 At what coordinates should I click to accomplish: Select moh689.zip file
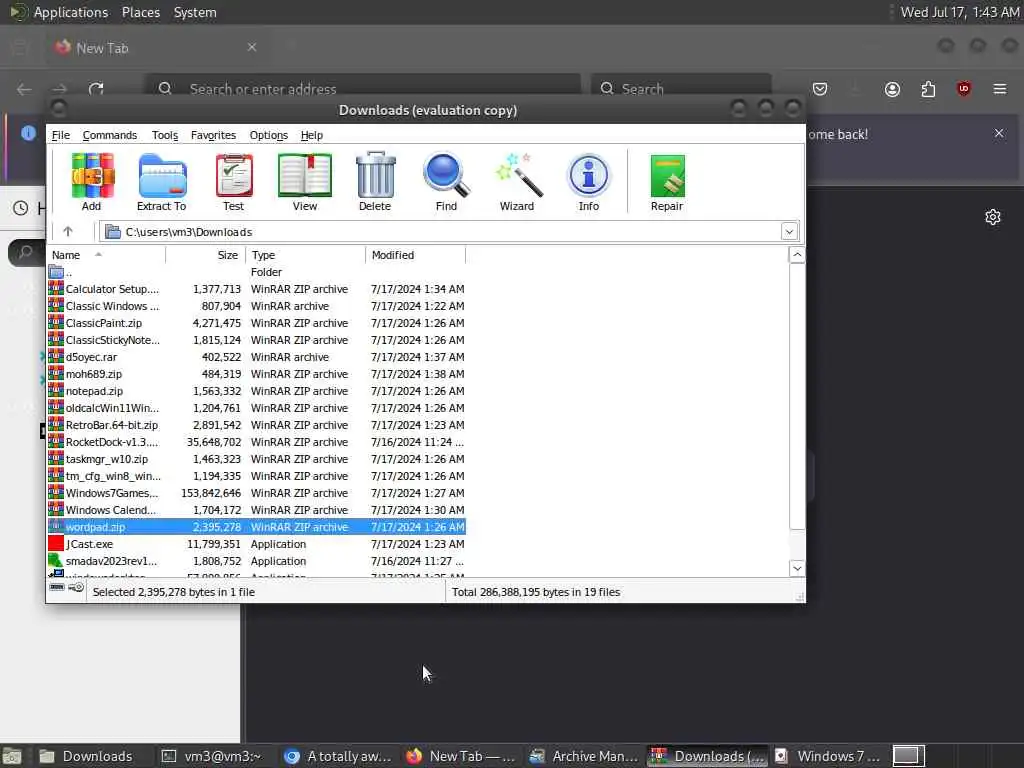[257, 374]
